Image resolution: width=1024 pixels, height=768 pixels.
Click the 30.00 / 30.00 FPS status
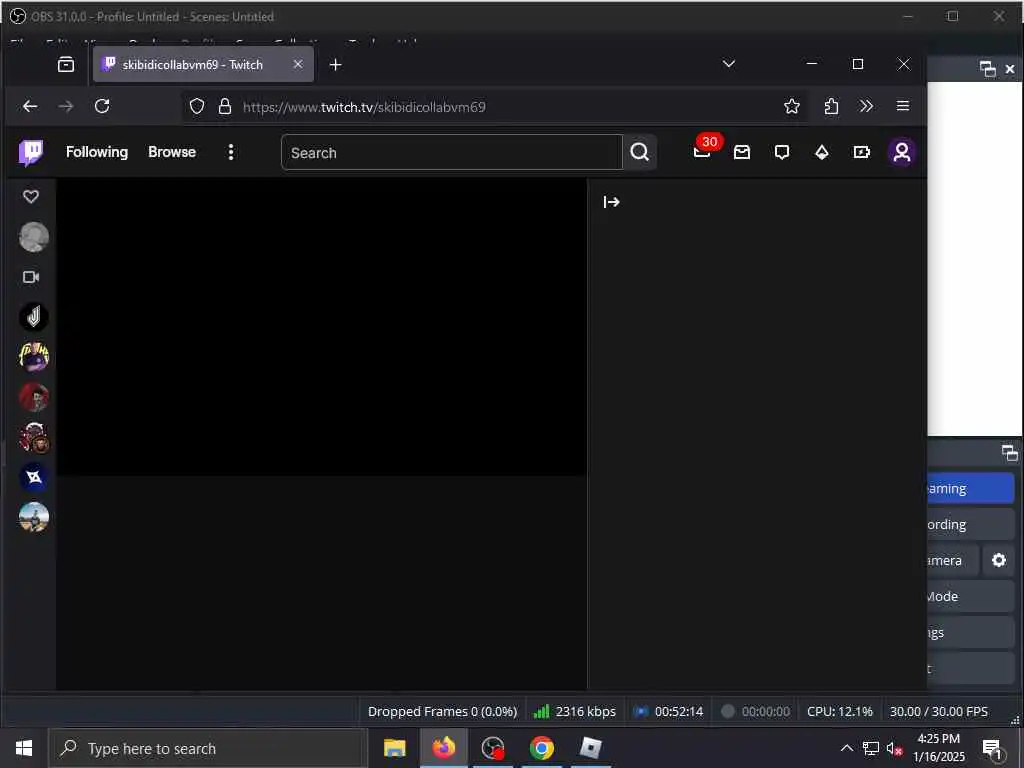point(938,711)
